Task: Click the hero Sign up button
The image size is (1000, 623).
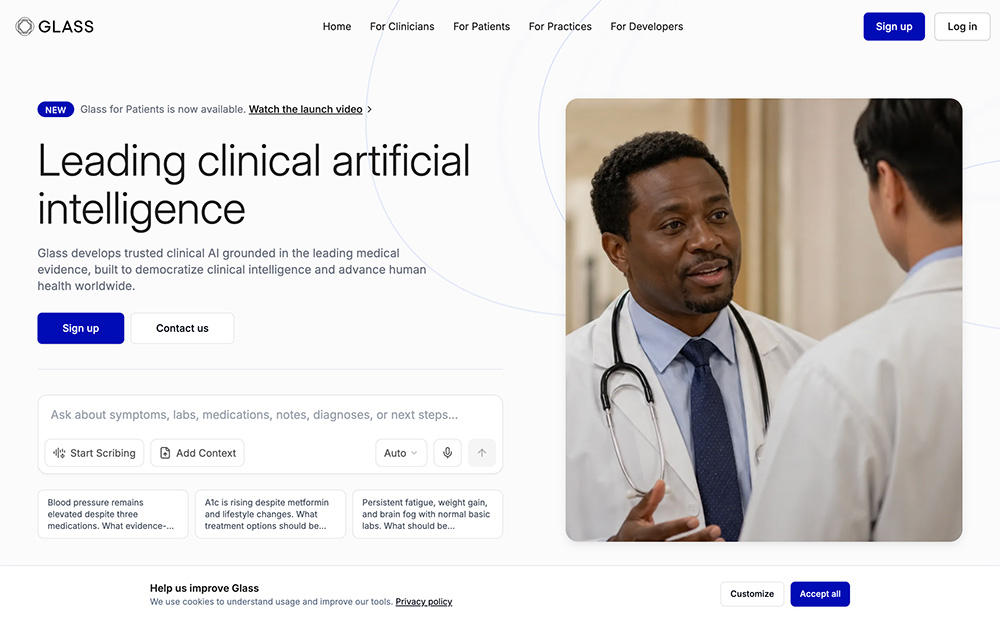Action: [x=80, y=328]
